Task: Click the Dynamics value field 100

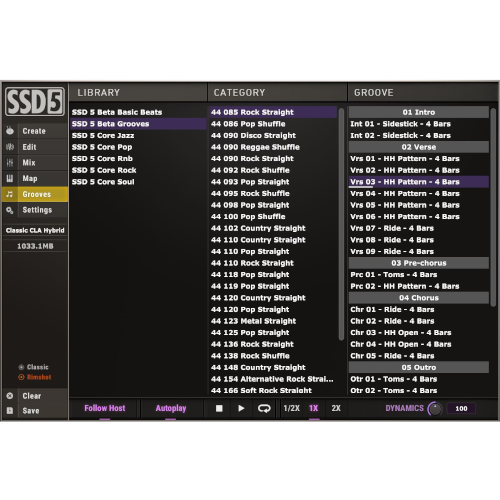Action: [x=461, y=408]
